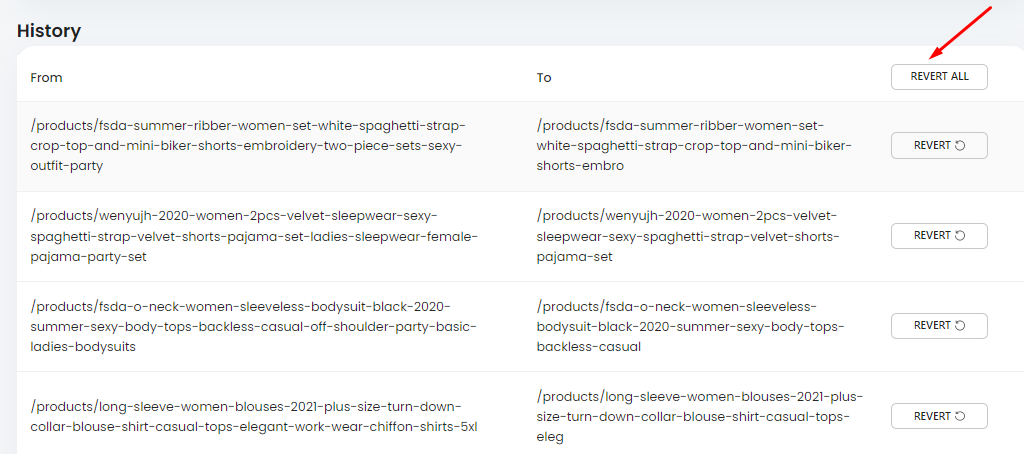The height and width of the screenshot is (454, 1024).
Task: Click the original fsda-summer-ribber From URL
Action: coord(249,146)
